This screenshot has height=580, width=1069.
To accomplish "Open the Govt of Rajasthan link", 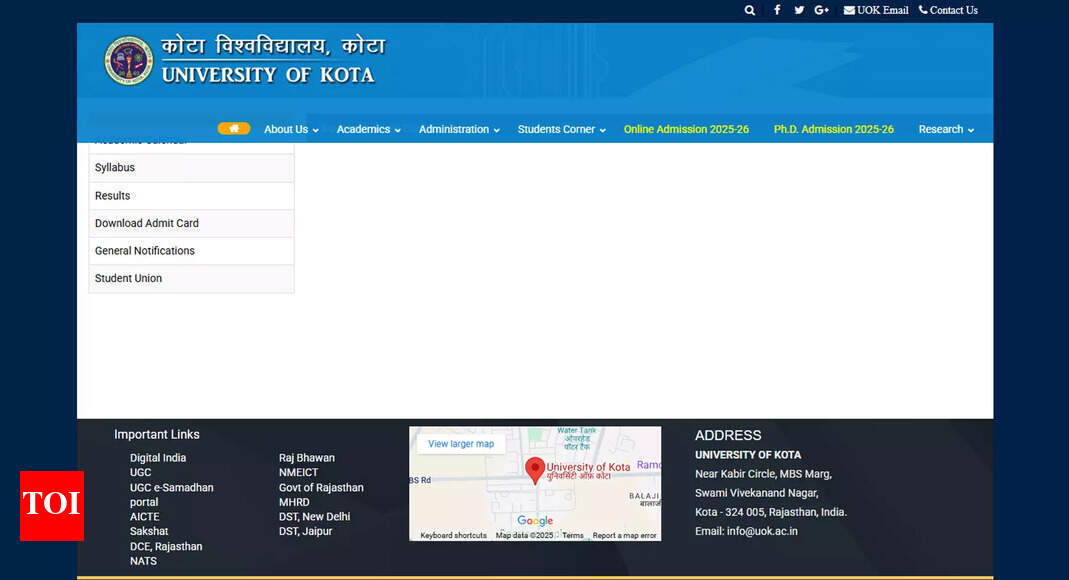I will click(x=321, y=488).
